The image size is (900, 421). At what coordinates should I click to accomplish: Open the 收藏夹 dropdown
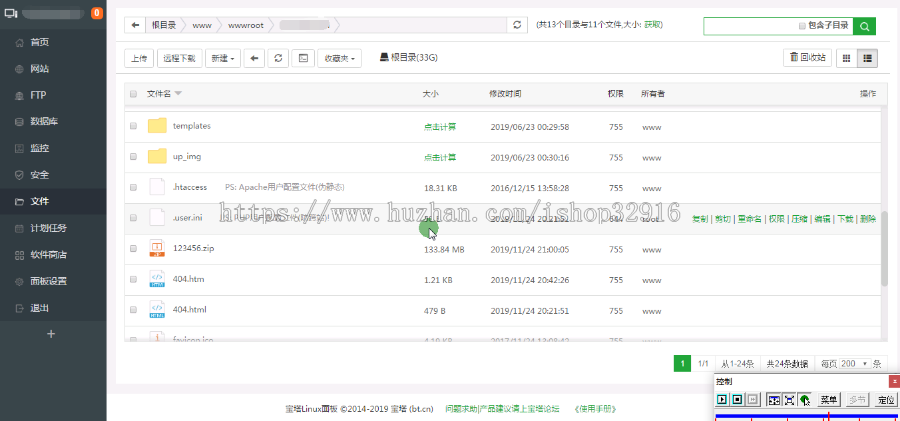(339, 59)
